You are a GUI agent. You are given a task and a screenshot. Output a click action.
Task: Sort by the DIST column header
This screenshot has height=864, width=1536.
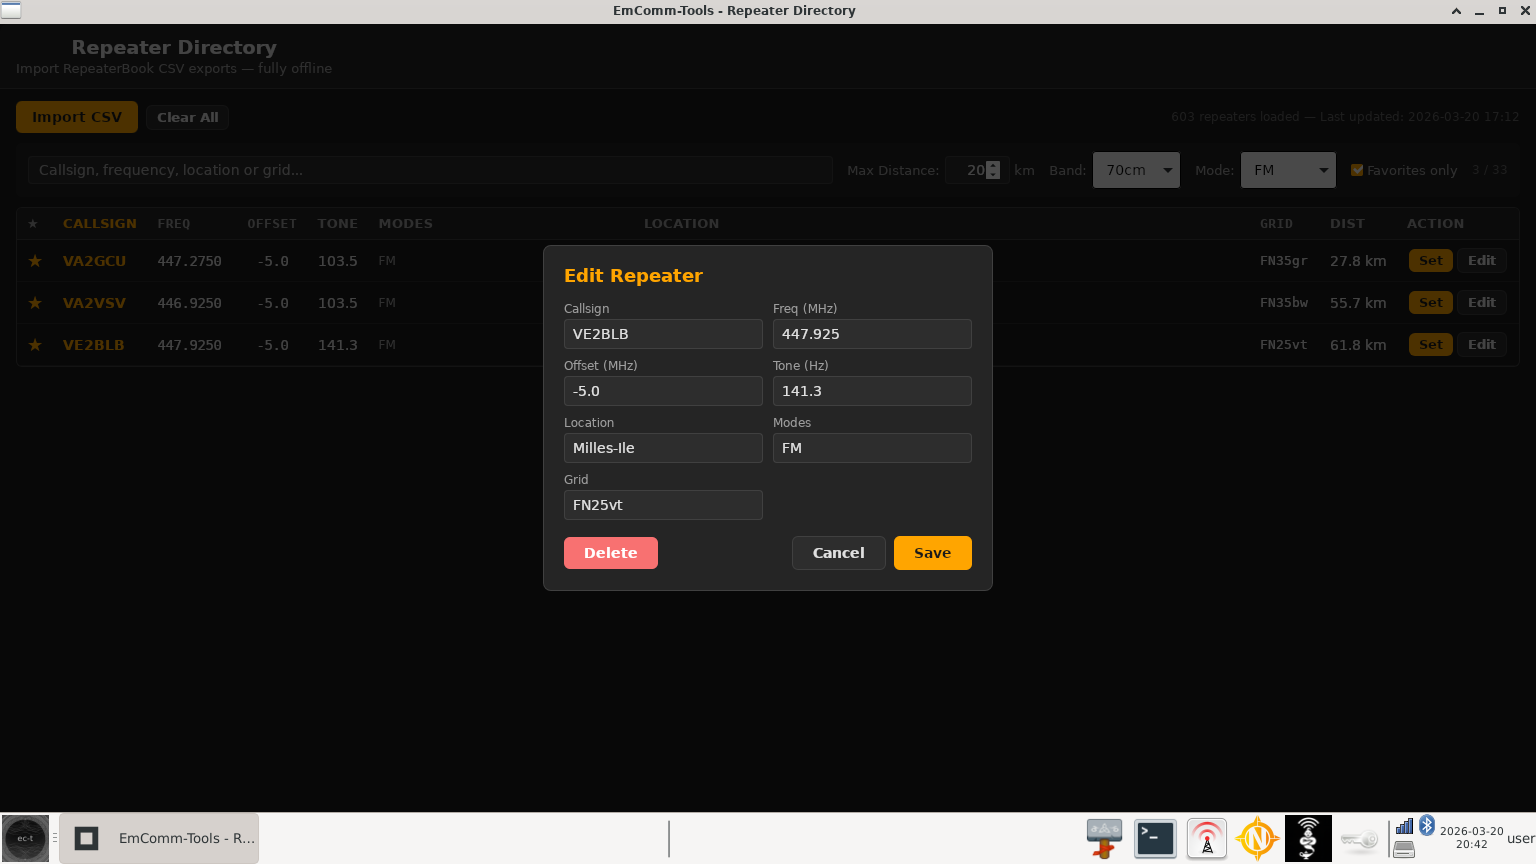click(x=1347, y=224)
